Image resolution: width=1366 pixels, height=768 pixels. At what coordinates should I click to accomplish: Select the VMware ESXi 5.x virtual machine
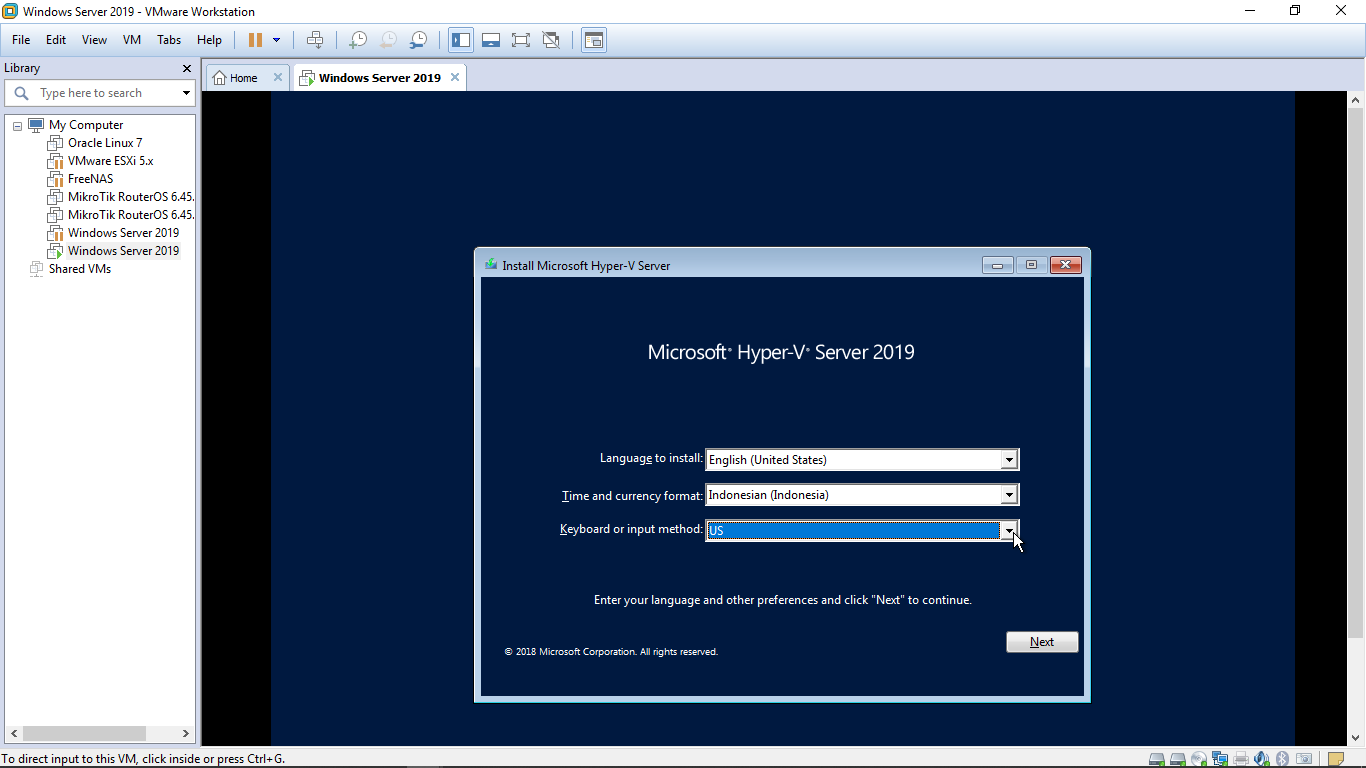[111, 161]
